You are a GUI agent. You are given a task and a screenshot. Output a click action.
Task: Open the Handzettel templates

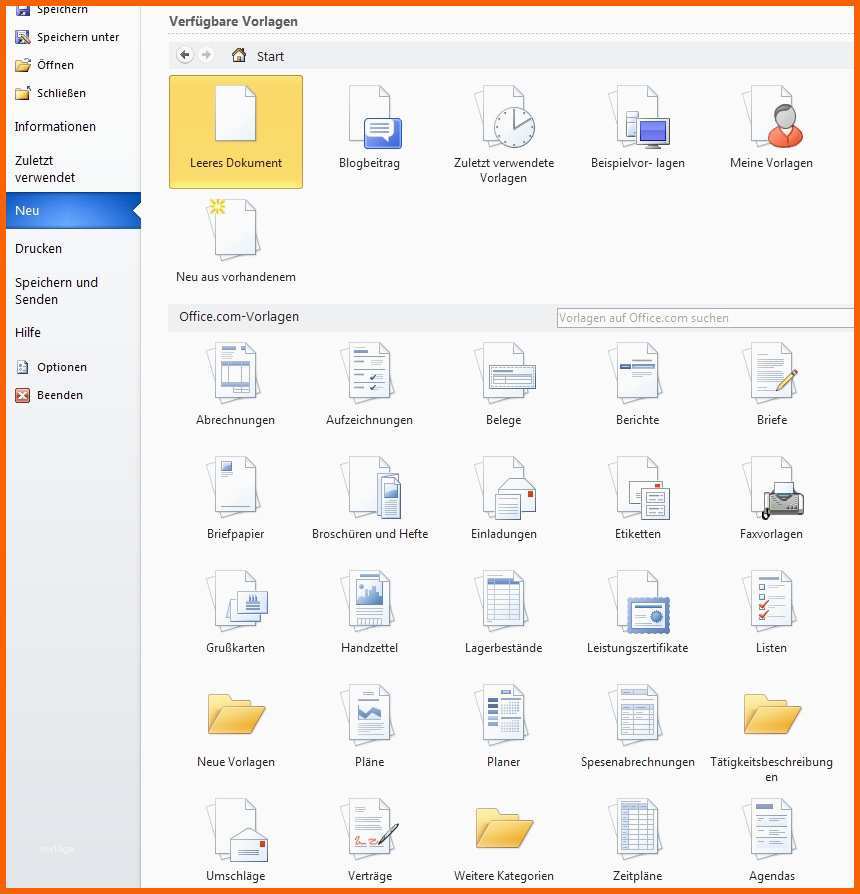point(370,612)
